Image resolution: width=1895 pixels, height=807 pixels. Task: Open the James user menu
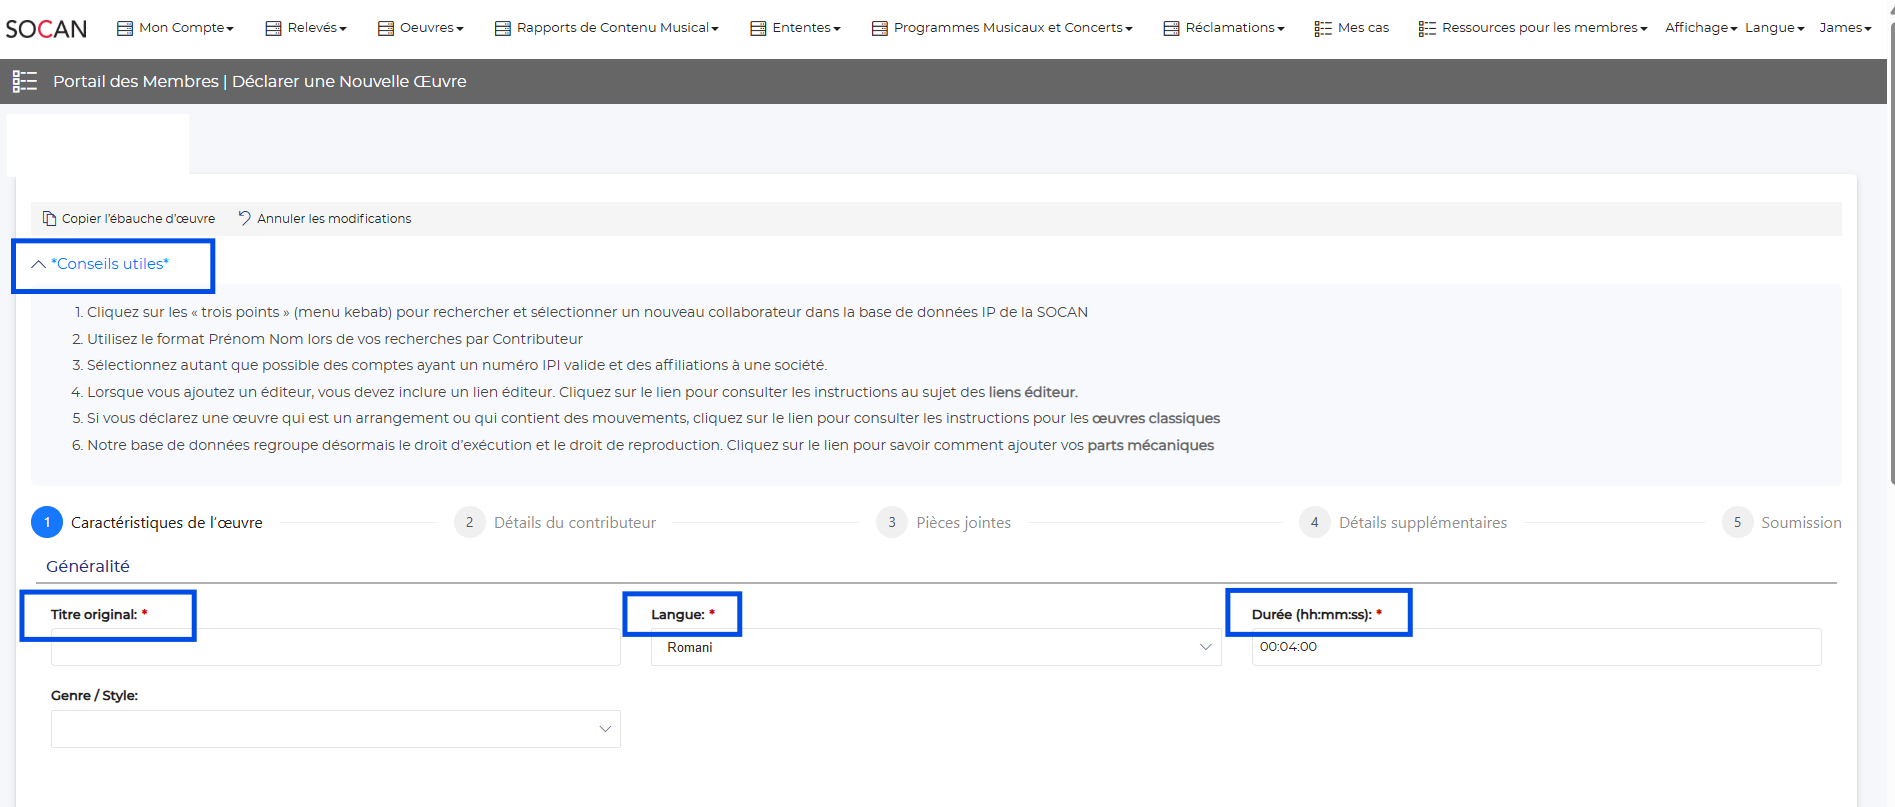click(x=1844, y=28)
